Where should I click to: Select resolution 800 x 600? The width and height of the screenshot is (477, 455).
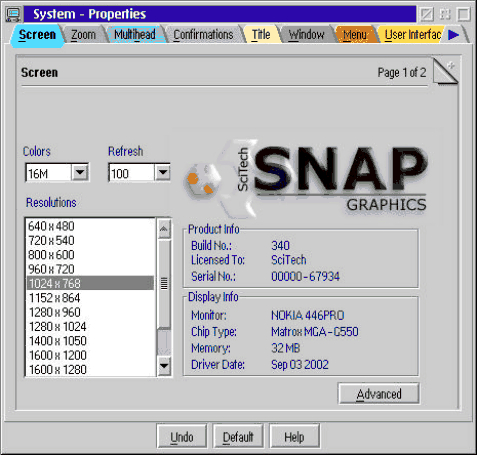coord(90,255)
